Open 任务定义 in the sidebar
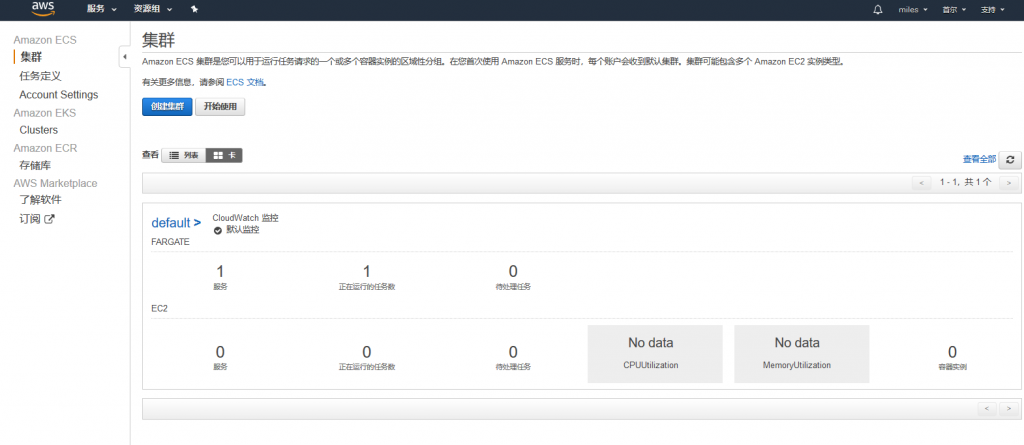The height and width of the screenshot is (445, 1024). click(x=40, y=76)
